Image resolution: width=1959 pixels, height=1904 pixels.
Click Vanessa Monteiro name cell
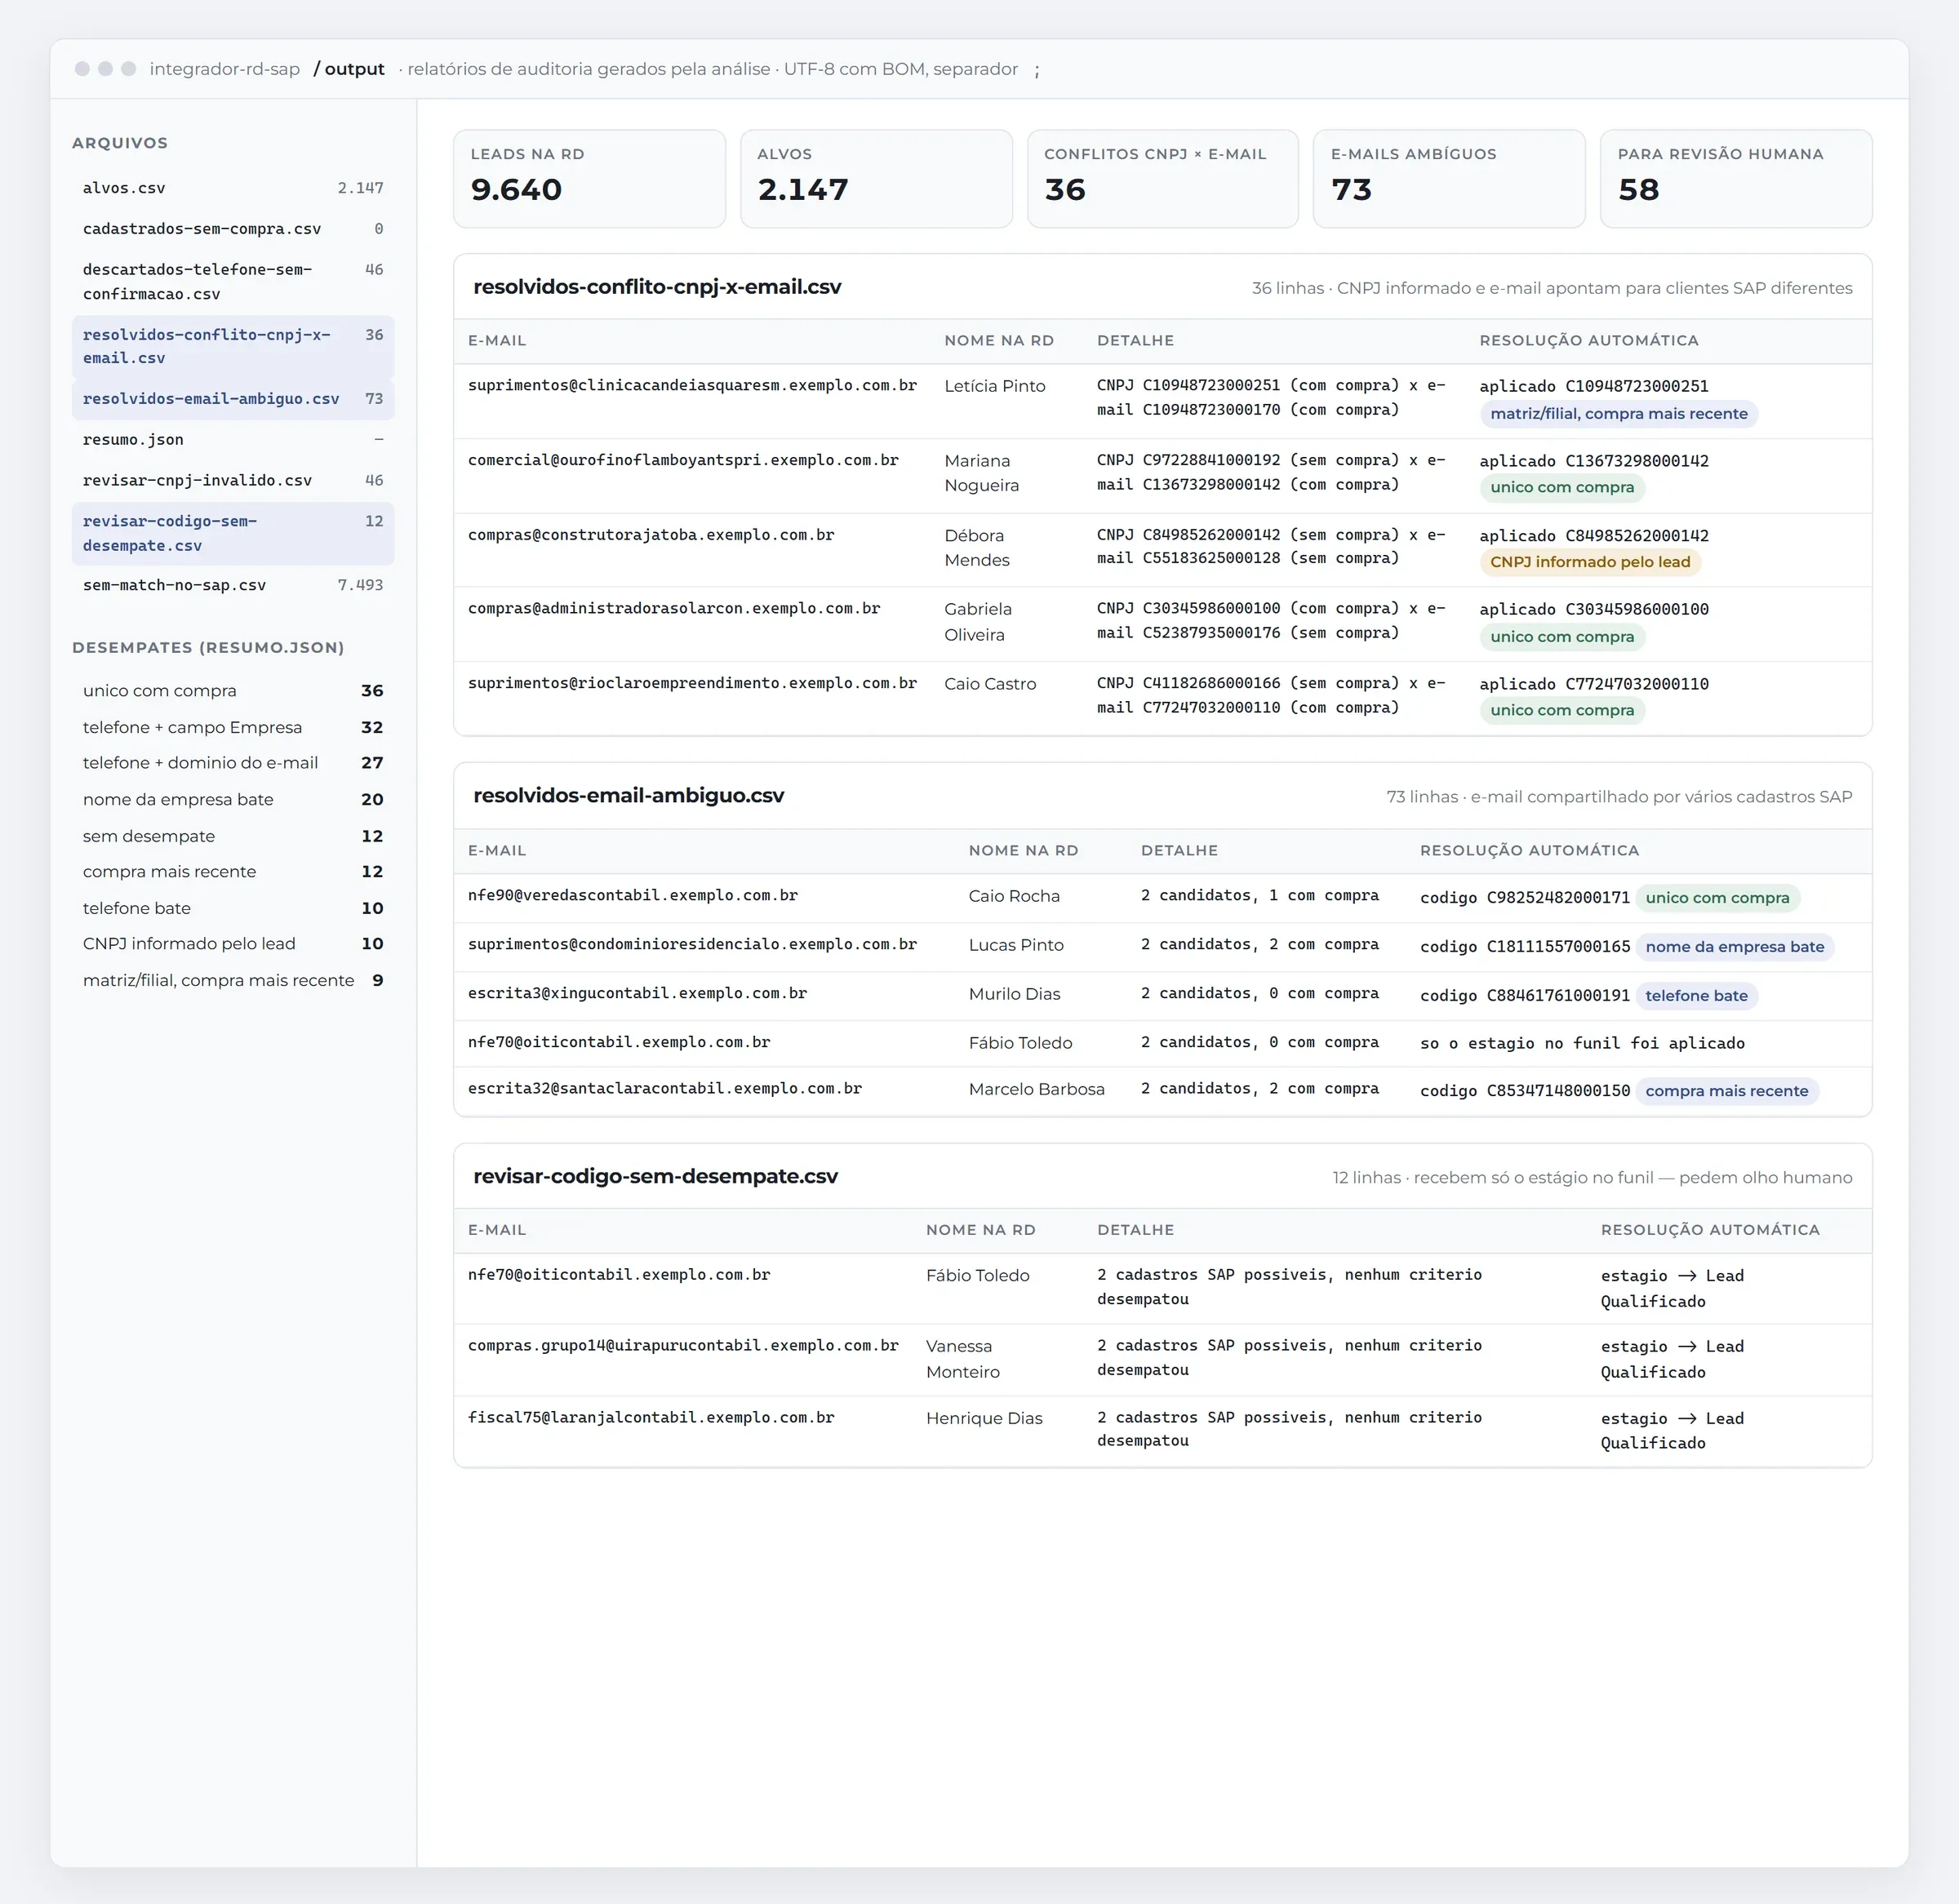coord(963,1359)
